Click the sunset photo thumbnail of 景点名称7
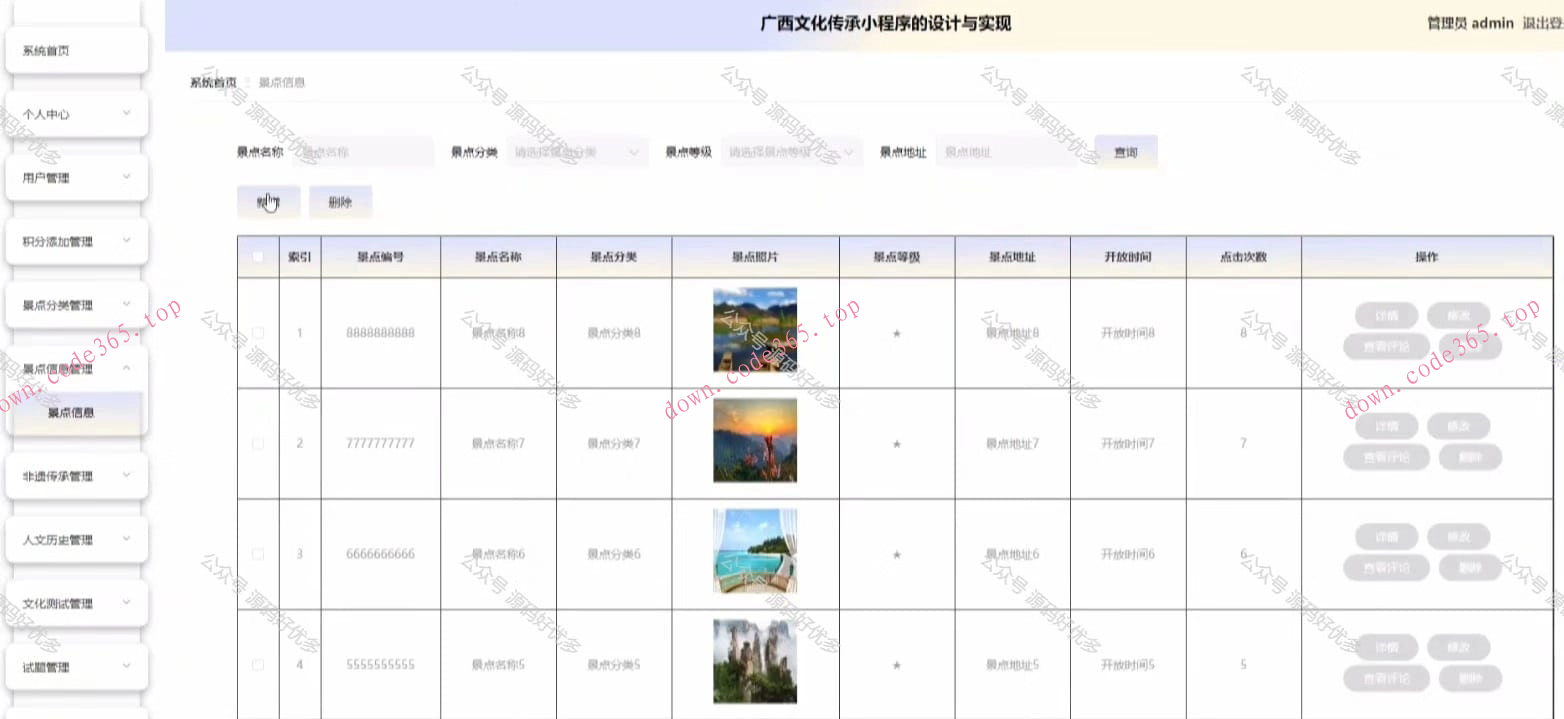Image resolution: width=1564 pixels, height=719 pixels. pos(754,440)
